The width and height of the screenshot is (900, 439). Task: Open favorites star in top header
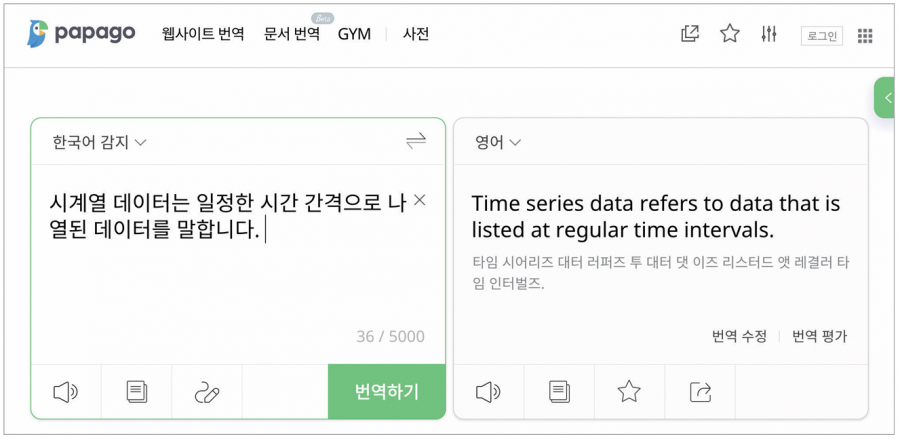[x=730, y=34]
